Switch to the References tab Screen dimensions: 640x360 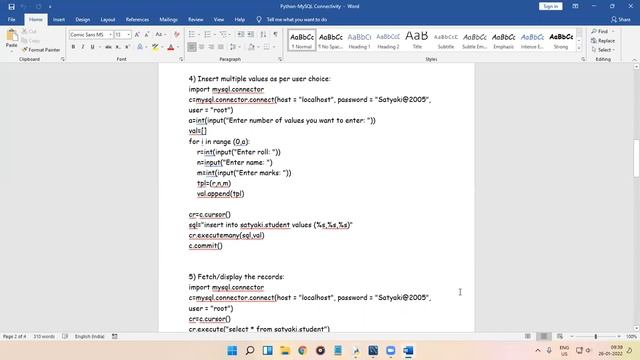tap(137, 20)
